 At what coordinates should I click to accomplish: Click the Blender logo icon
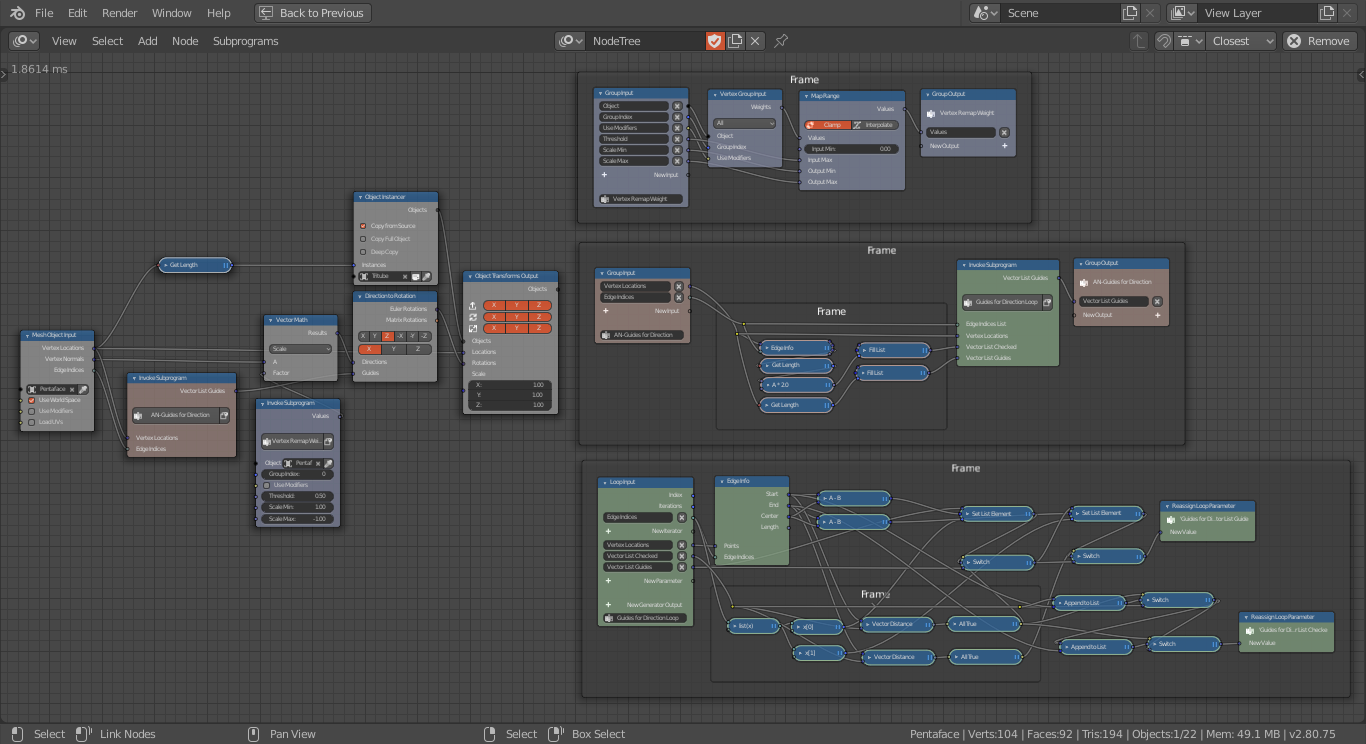(18, 13)
